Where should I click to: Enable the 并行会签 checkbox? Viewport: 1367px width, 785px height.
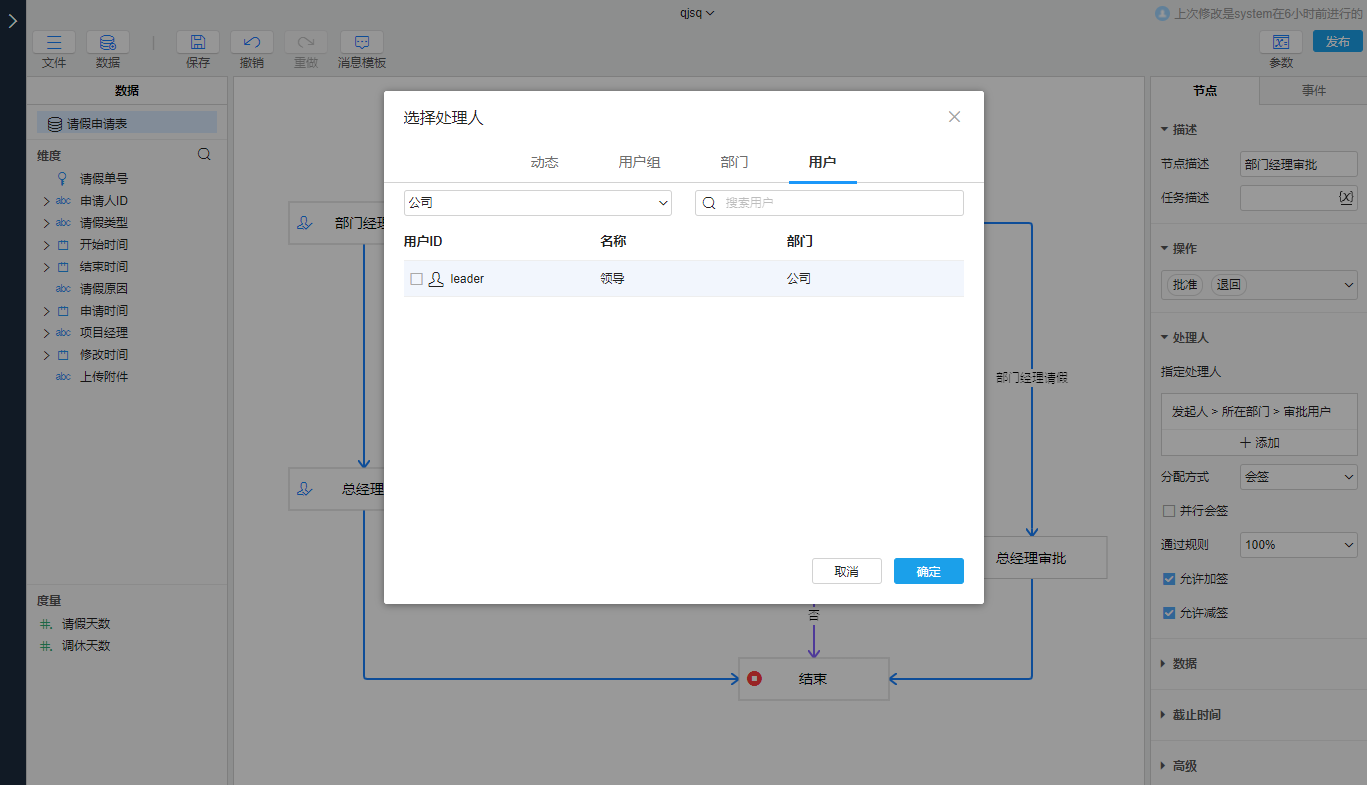[1169, 511]
